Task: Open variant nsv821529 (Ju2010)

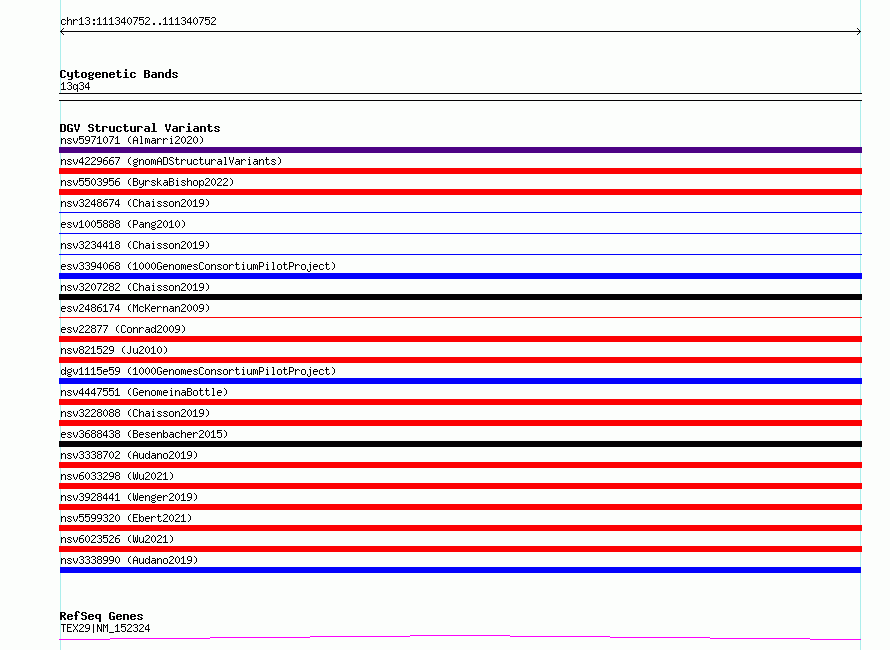Action: pos(114,350)
